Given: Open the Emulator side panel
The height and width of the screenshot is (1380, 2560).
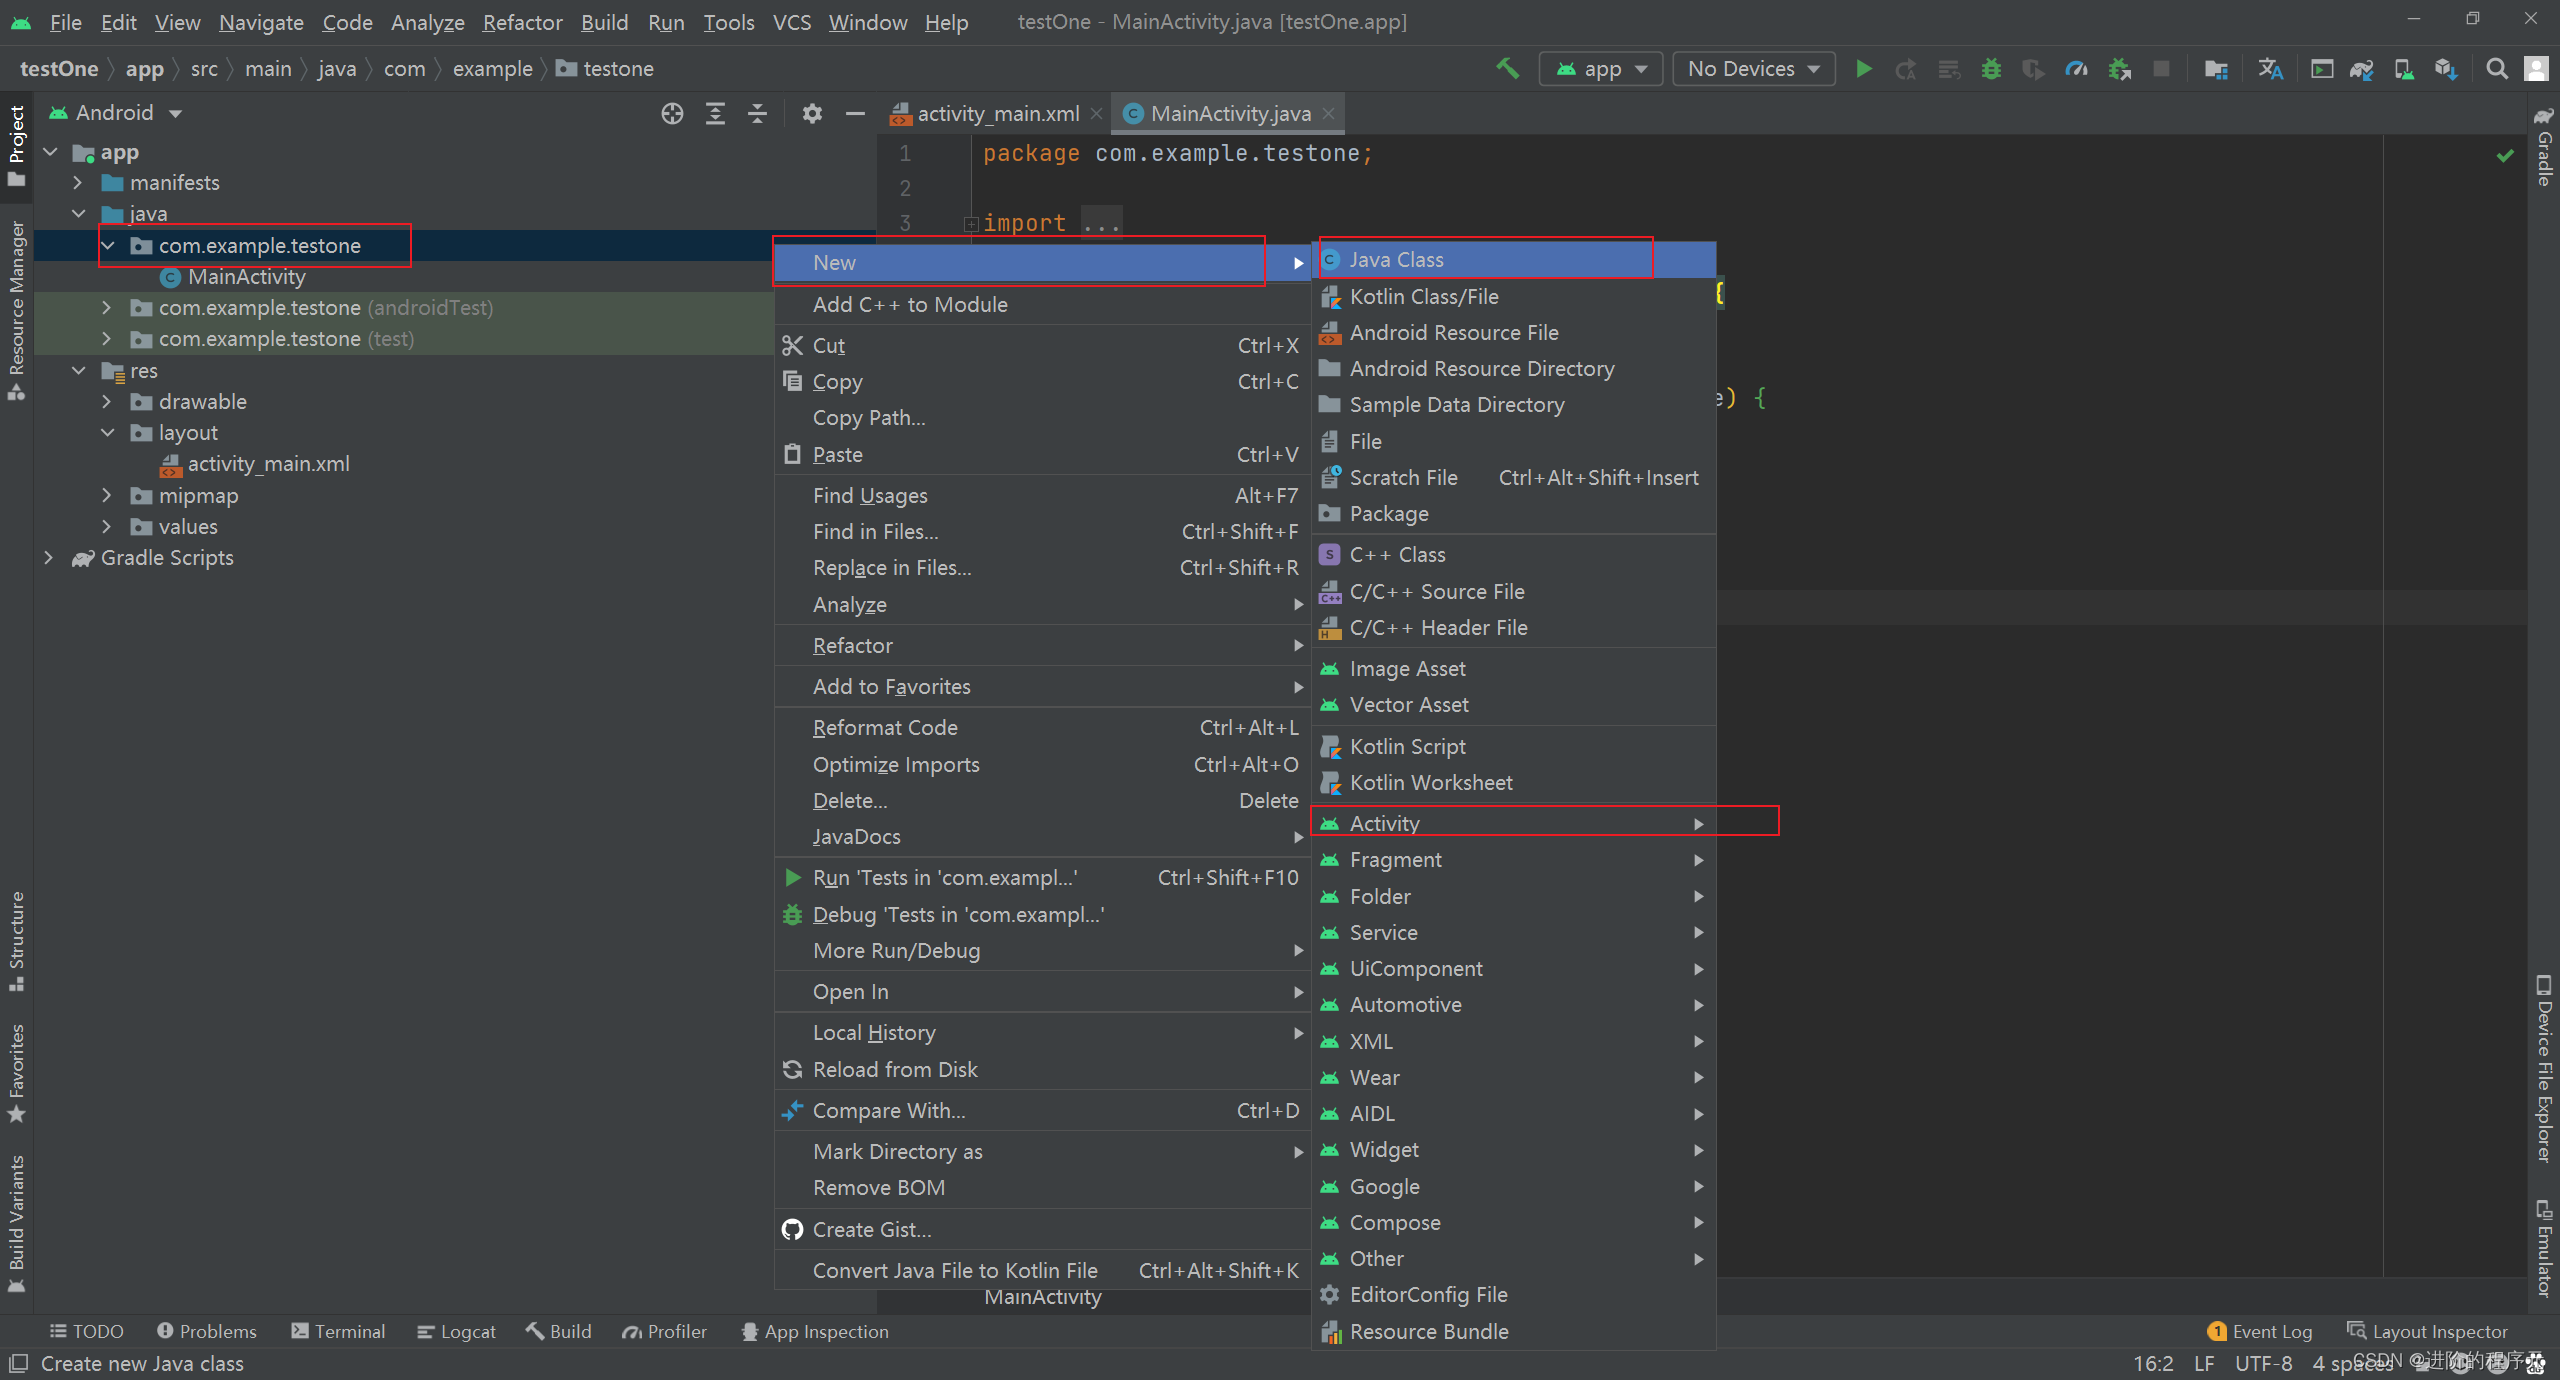Looking at the screenshot, I should pos(2544,1248).
